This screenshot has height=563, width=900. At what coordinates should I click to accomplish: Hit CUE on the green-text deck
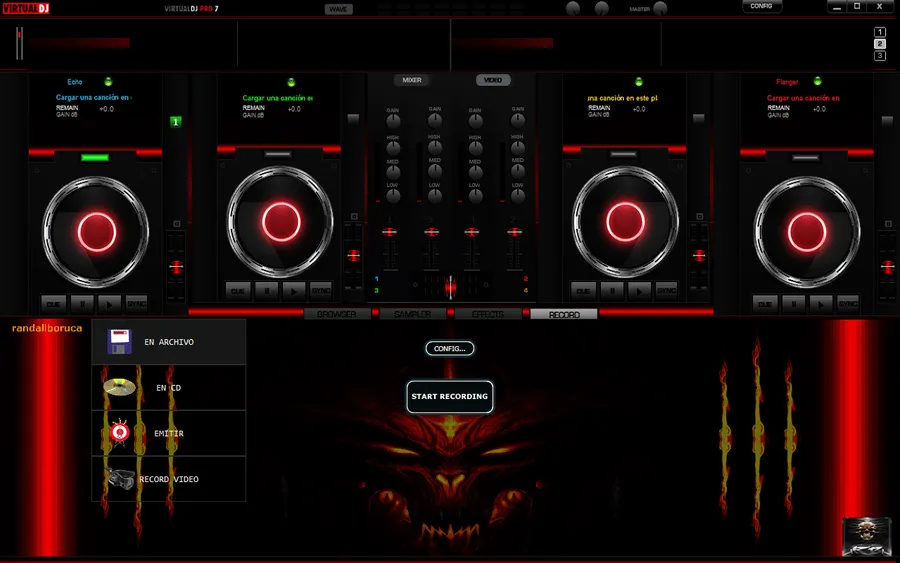[x=238, y=291]
